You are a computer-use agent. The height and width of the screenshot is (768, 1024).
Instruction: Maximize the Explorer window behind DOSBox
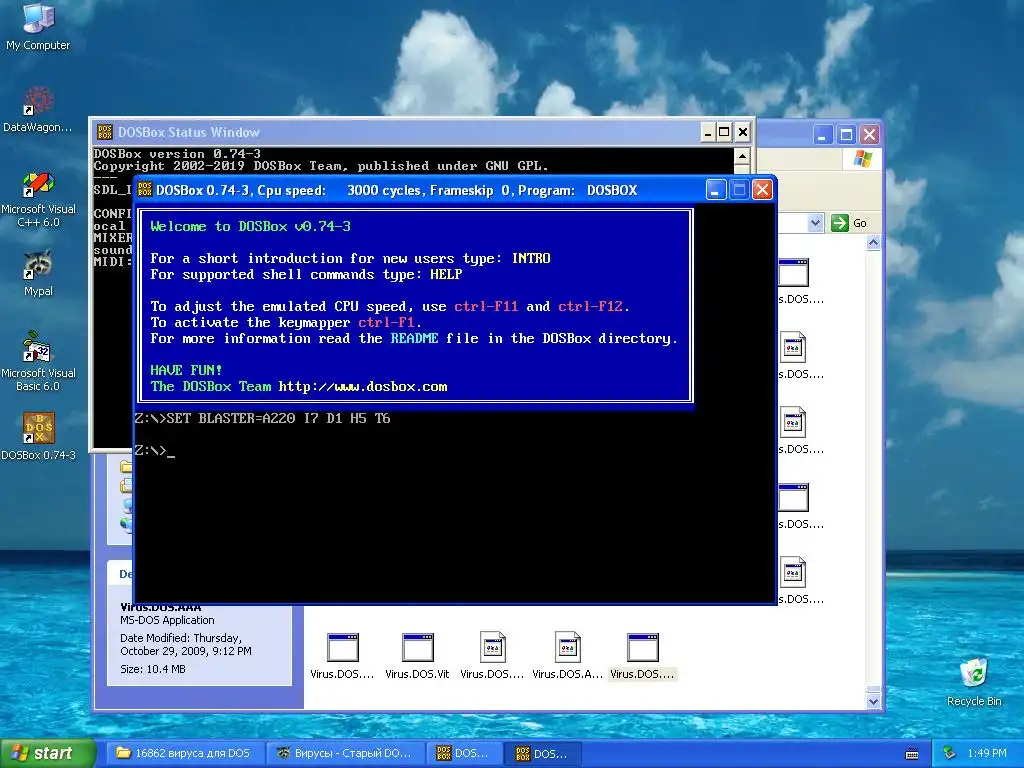coord(846,135)
